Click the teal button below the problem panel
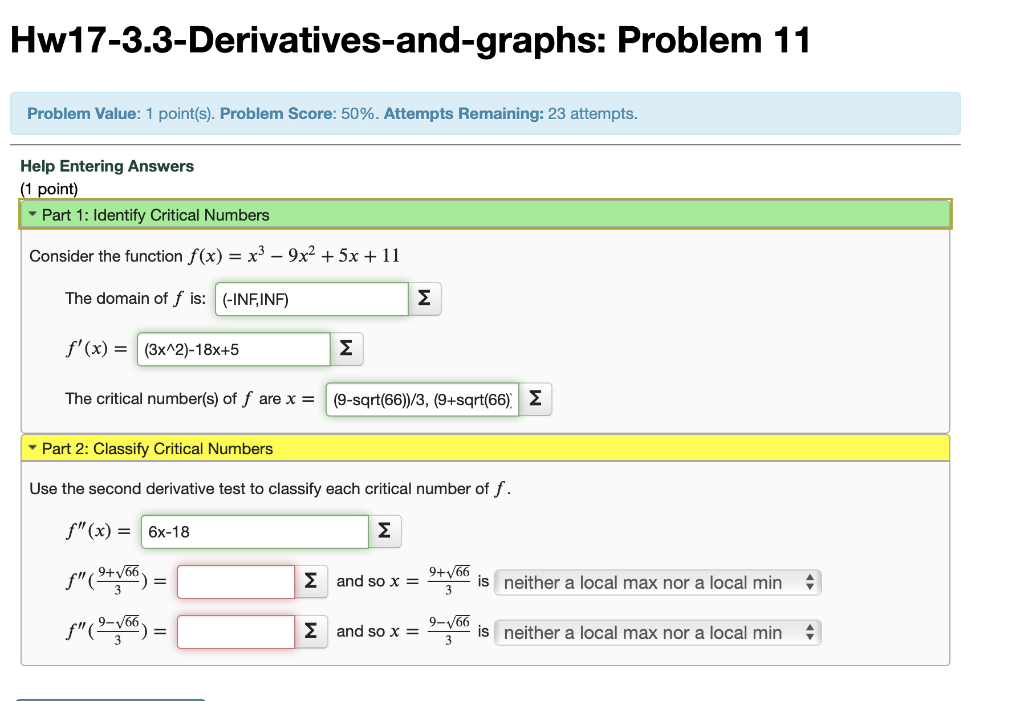The image size is (1024, 701). [x=110, y=698]
